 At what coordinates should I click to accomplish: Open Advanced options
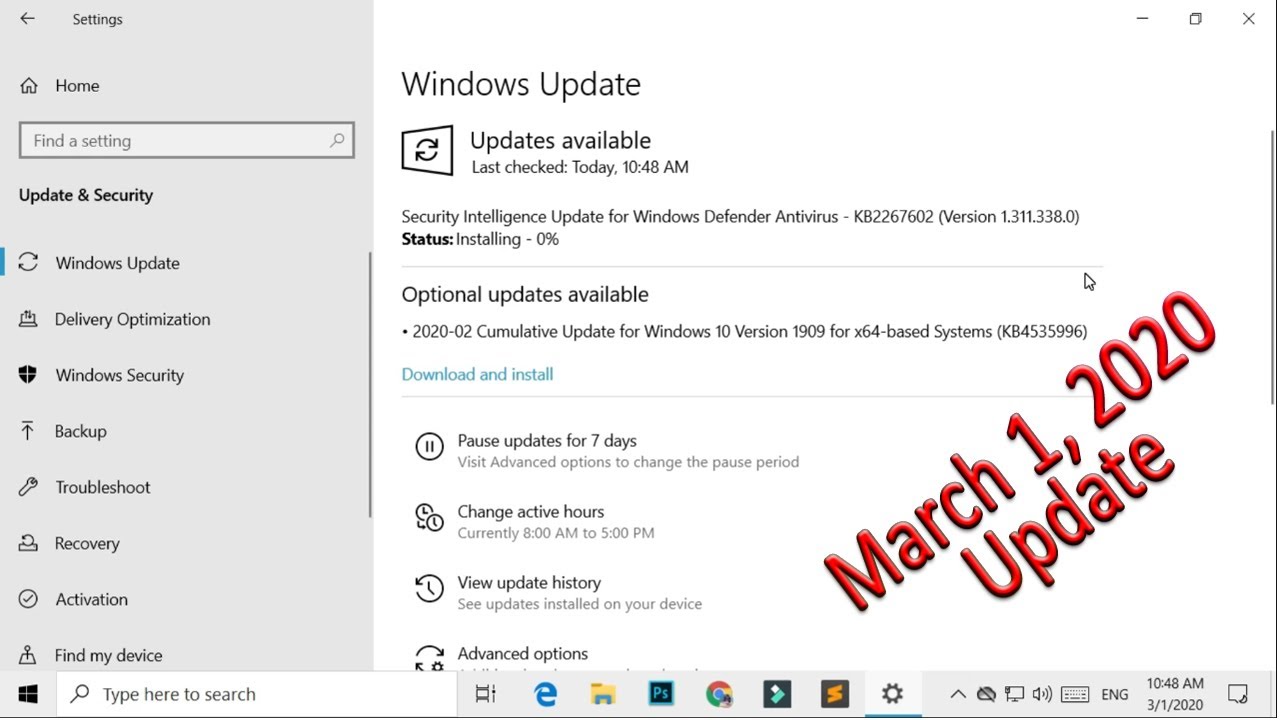point(523,654)
